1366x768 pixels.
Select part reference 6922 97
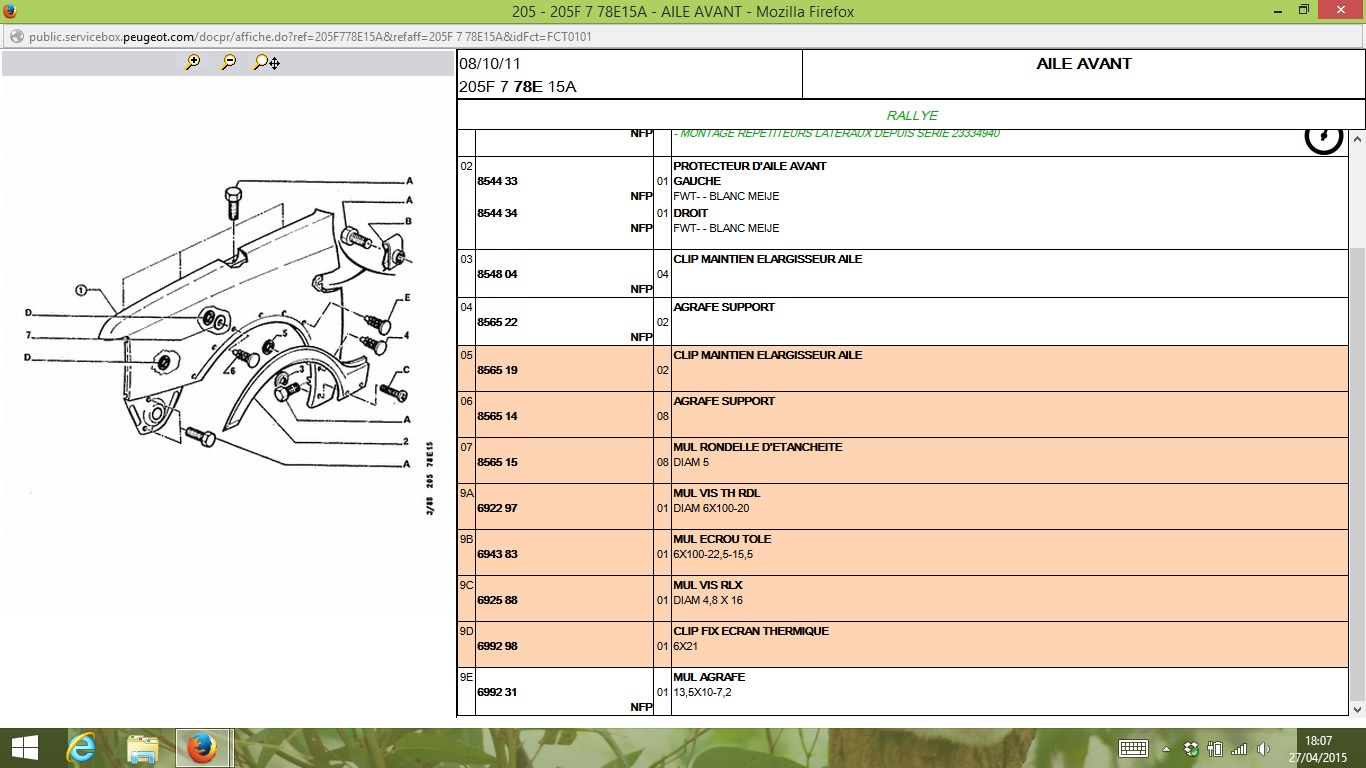pyautogui.click(x=497, y=508)
